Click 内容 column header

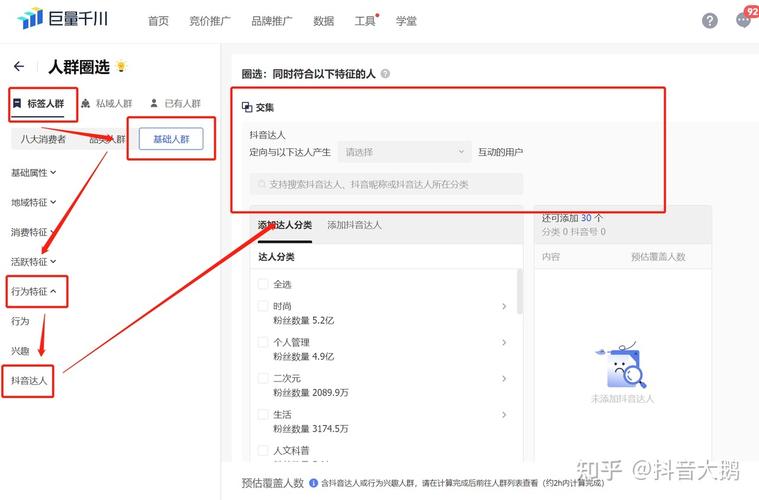tap(551, 257)
